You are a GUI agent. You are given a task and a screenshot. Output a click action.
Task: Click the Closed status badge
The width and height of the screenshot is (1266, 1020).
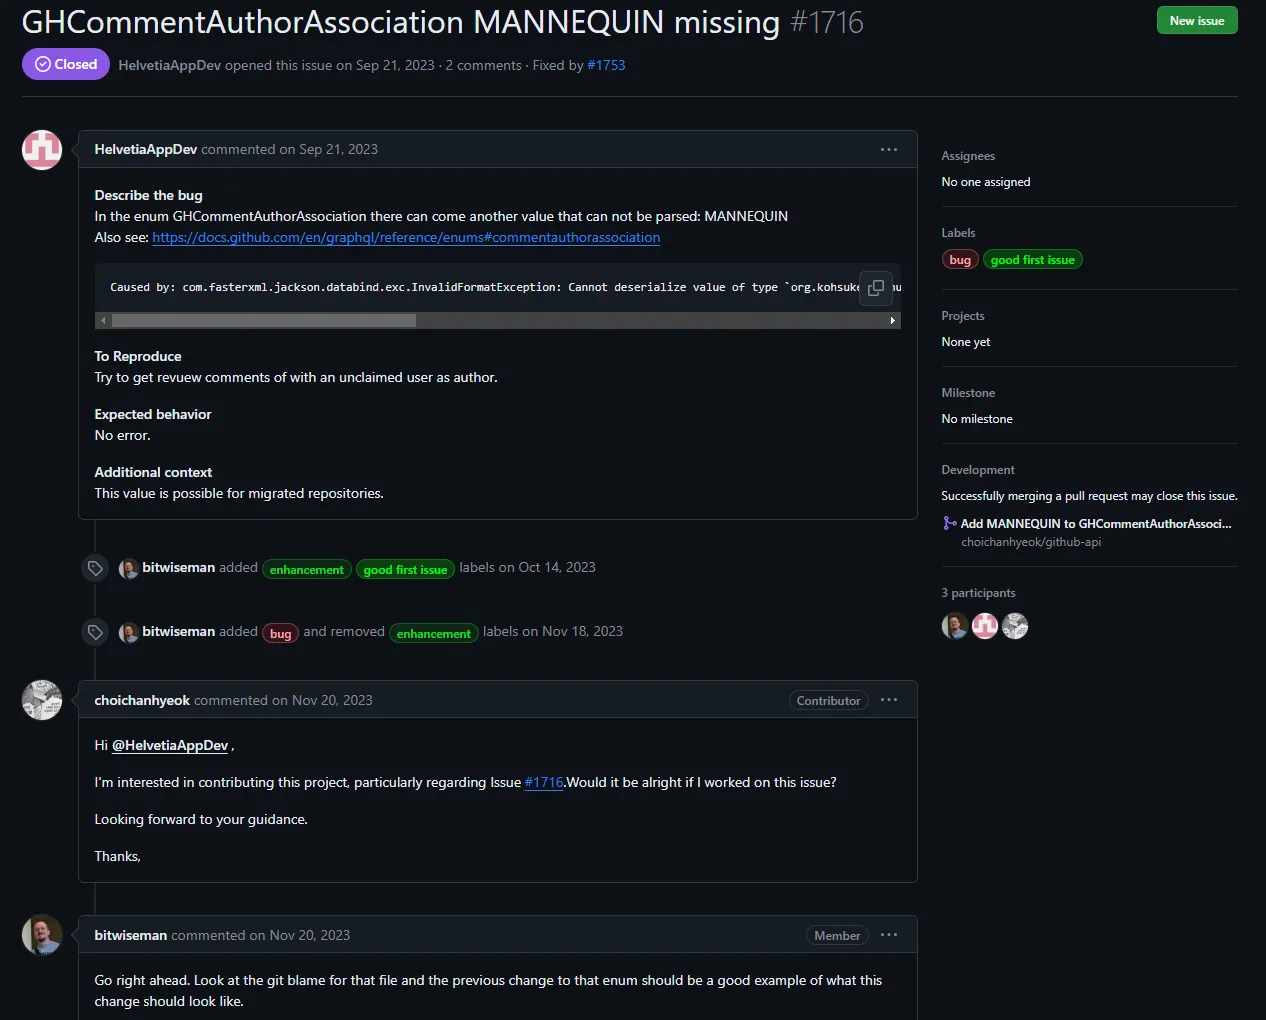[x=66, y=64]
